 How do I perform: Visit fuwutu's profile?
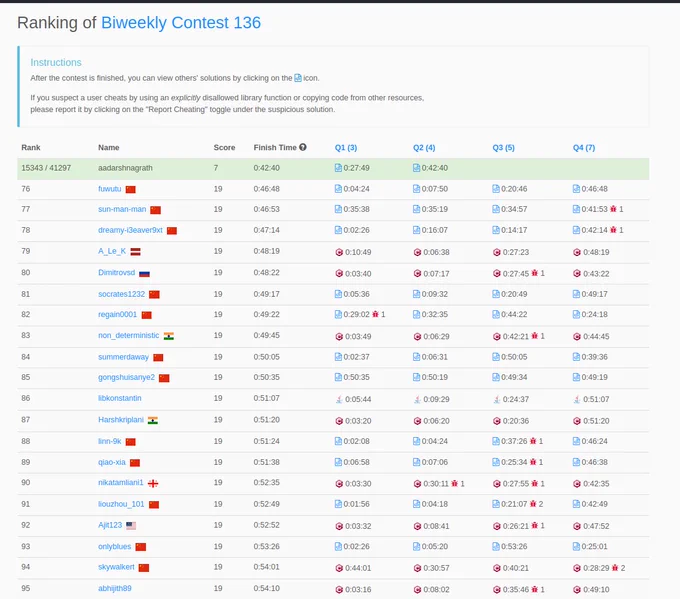110,189
